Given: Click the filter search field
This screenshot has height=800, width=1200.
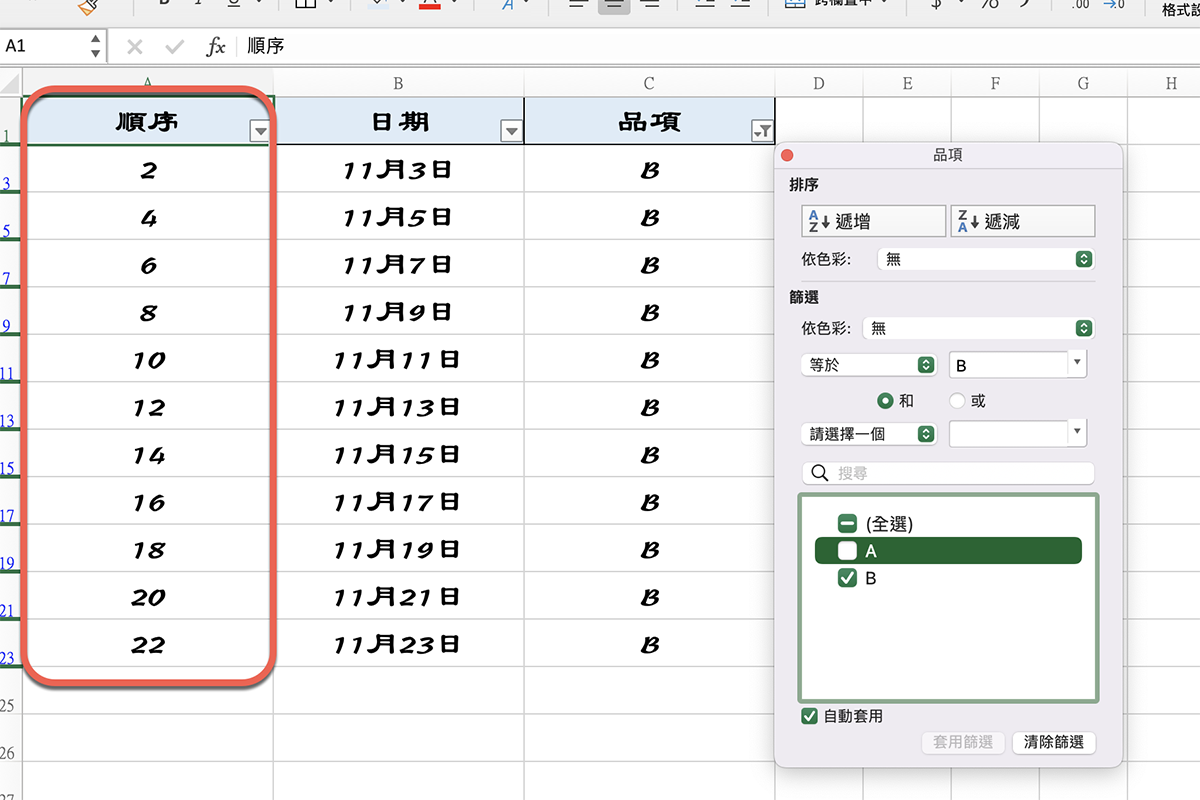Looking at the screenshot, I should [x=947, y=471].
